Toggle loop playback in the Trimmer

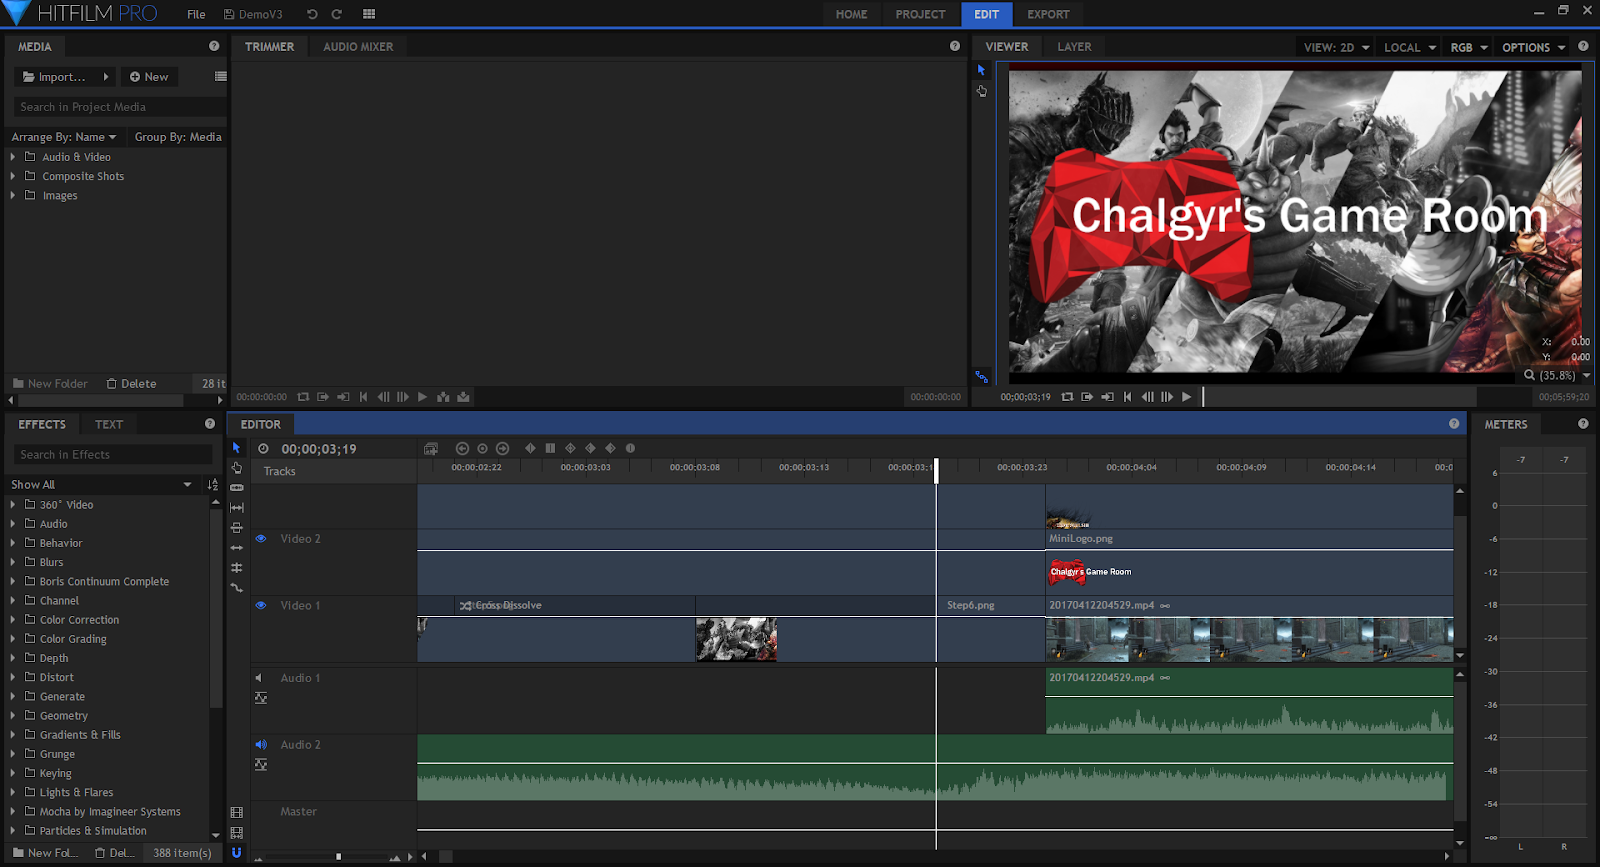(303, 397)
